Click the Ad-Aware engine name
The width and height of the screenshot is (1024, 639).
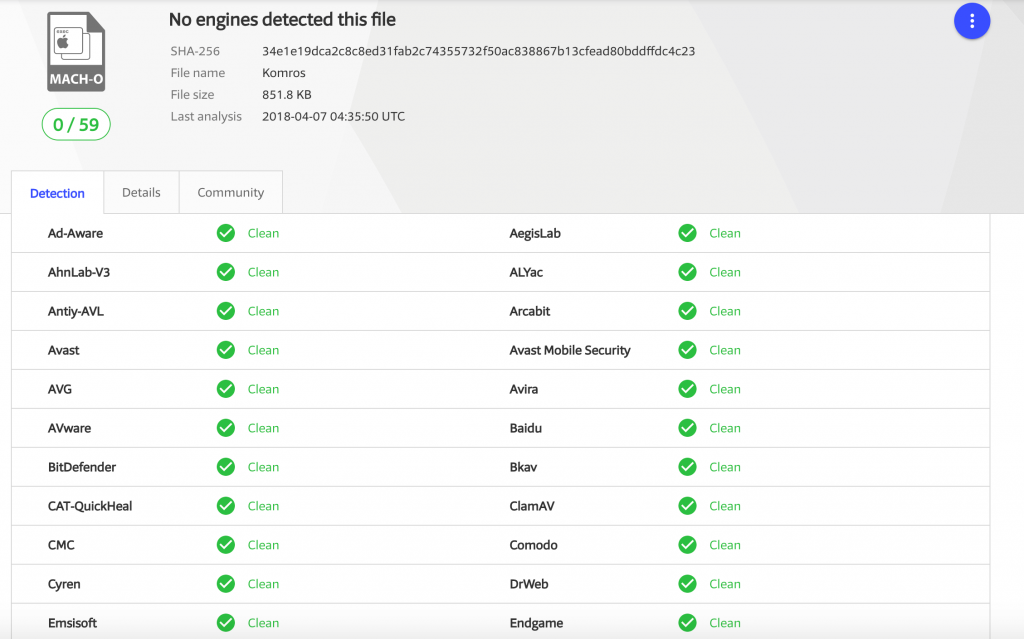coord(75,233)
